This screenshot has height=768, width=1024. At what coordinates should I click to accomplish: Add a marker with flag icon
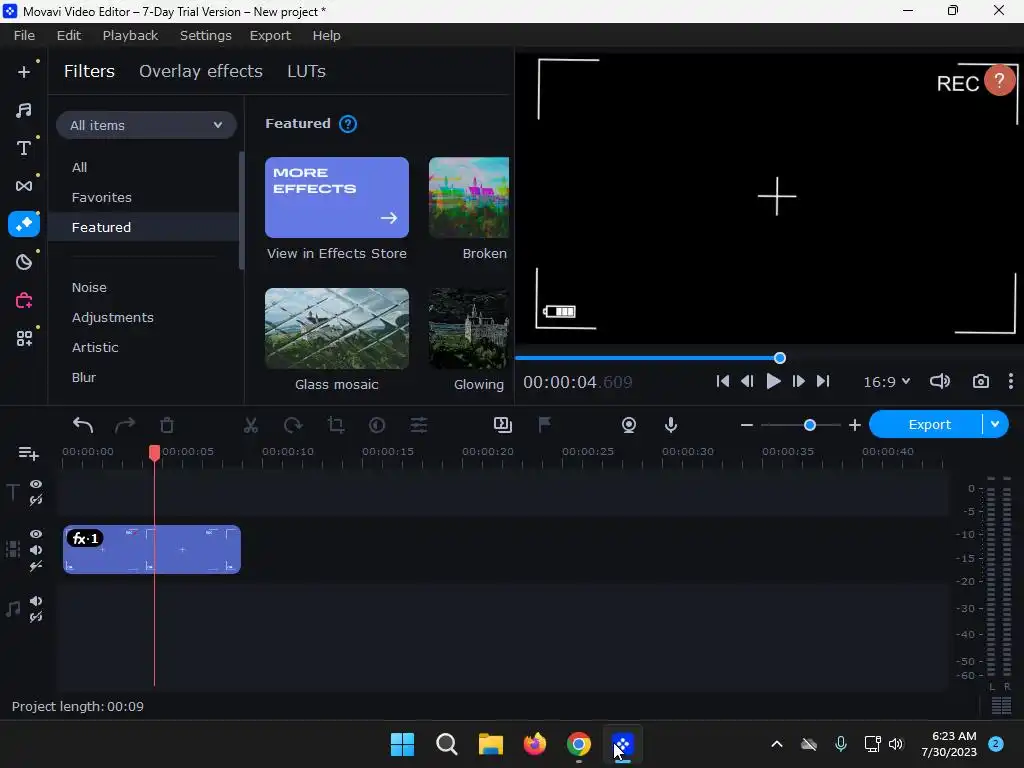(x=544, y=425)
